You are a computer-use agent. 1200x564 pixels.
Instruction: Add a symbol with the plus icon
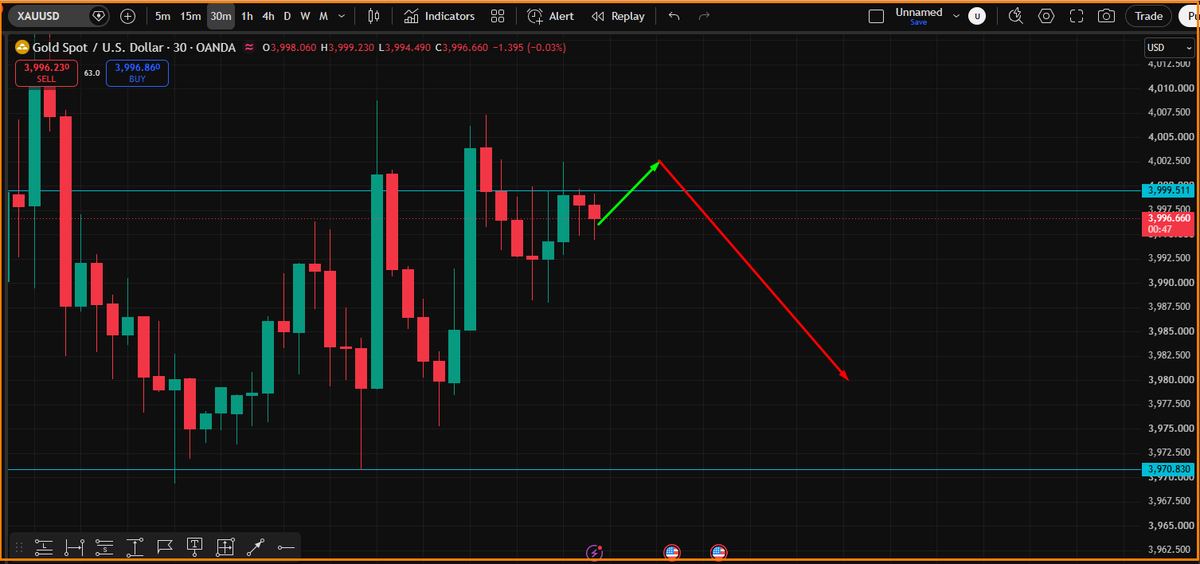click(128, 16)
